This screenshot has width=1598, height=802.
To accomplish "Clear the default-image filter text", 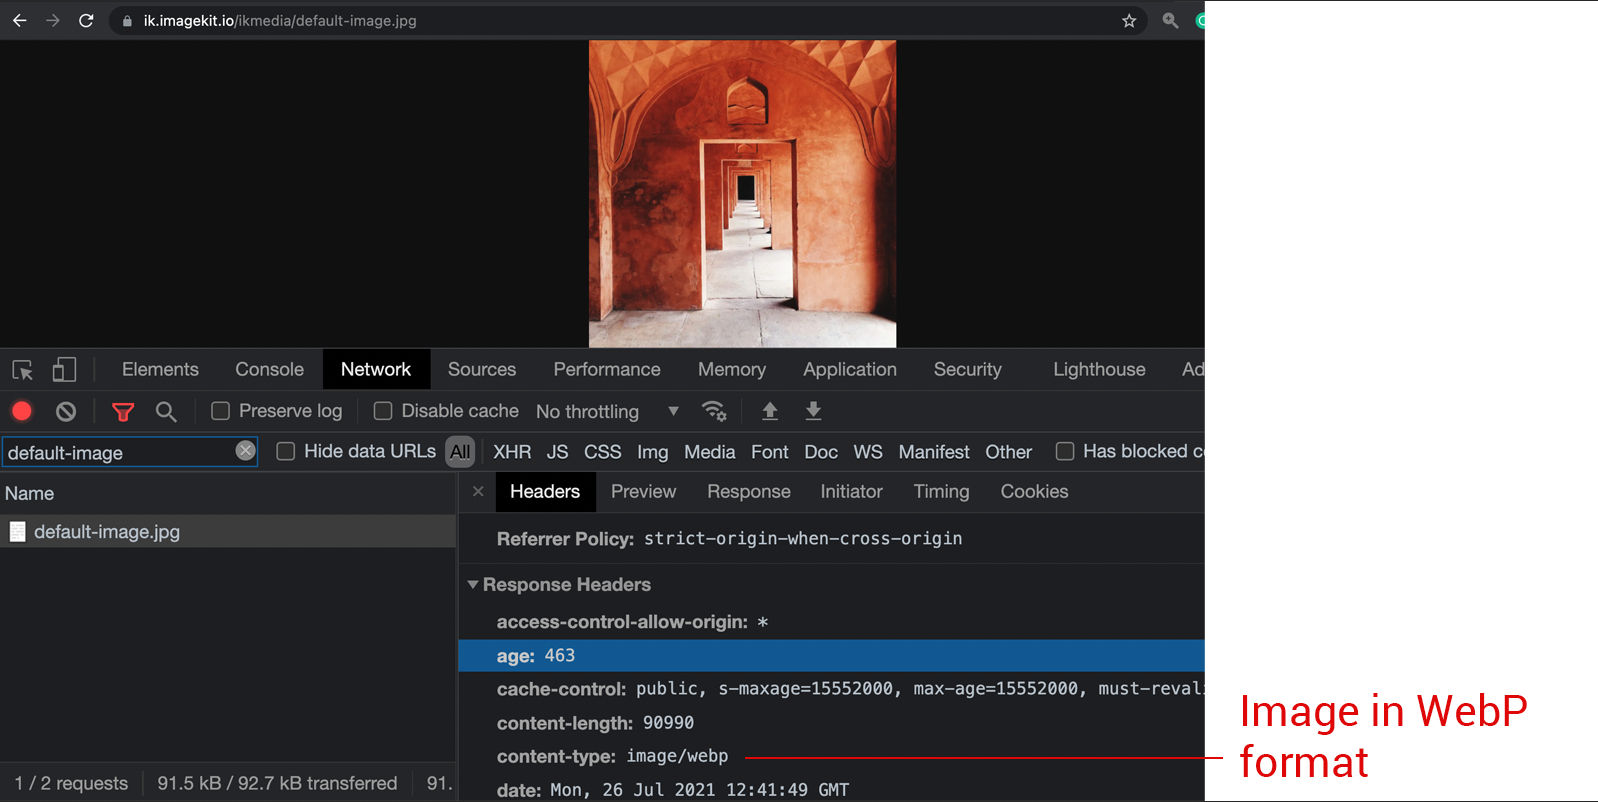I will point(245,451).
